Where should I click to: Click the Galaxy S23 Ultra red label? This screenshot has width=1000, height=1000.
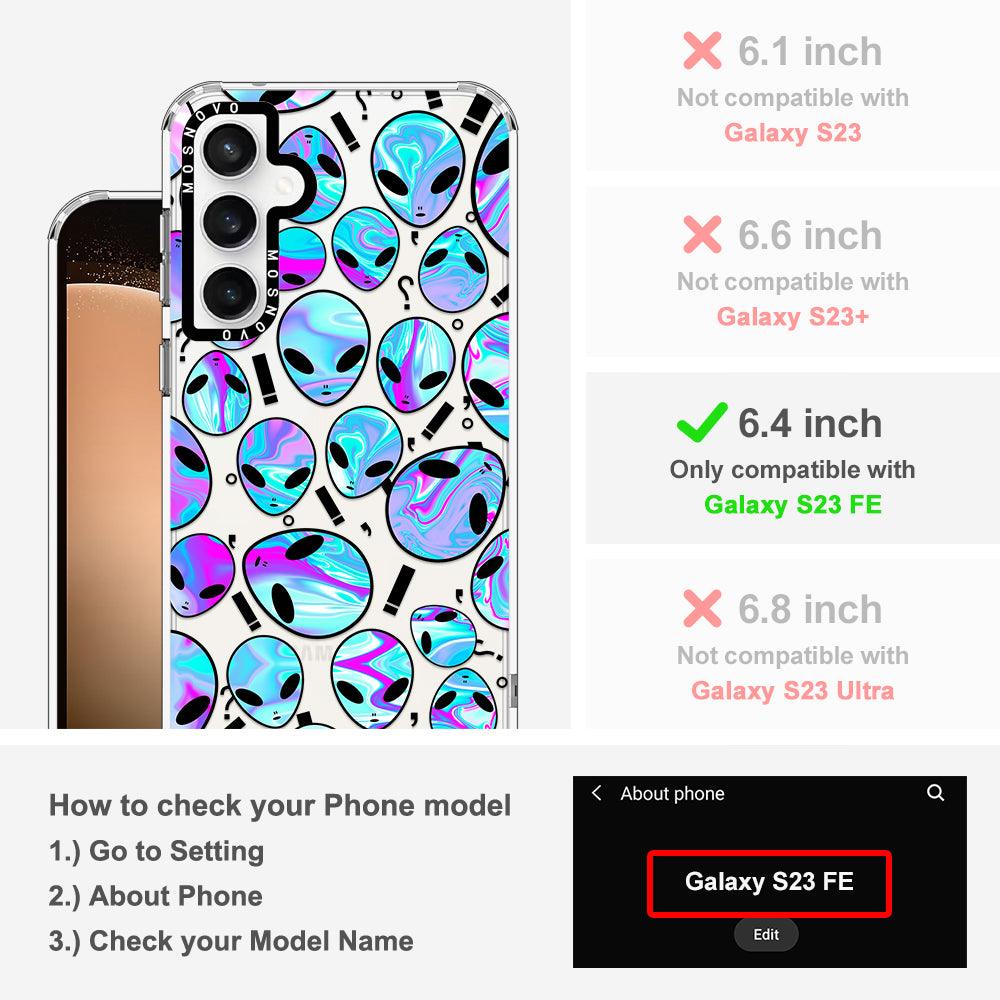(793, 690)
